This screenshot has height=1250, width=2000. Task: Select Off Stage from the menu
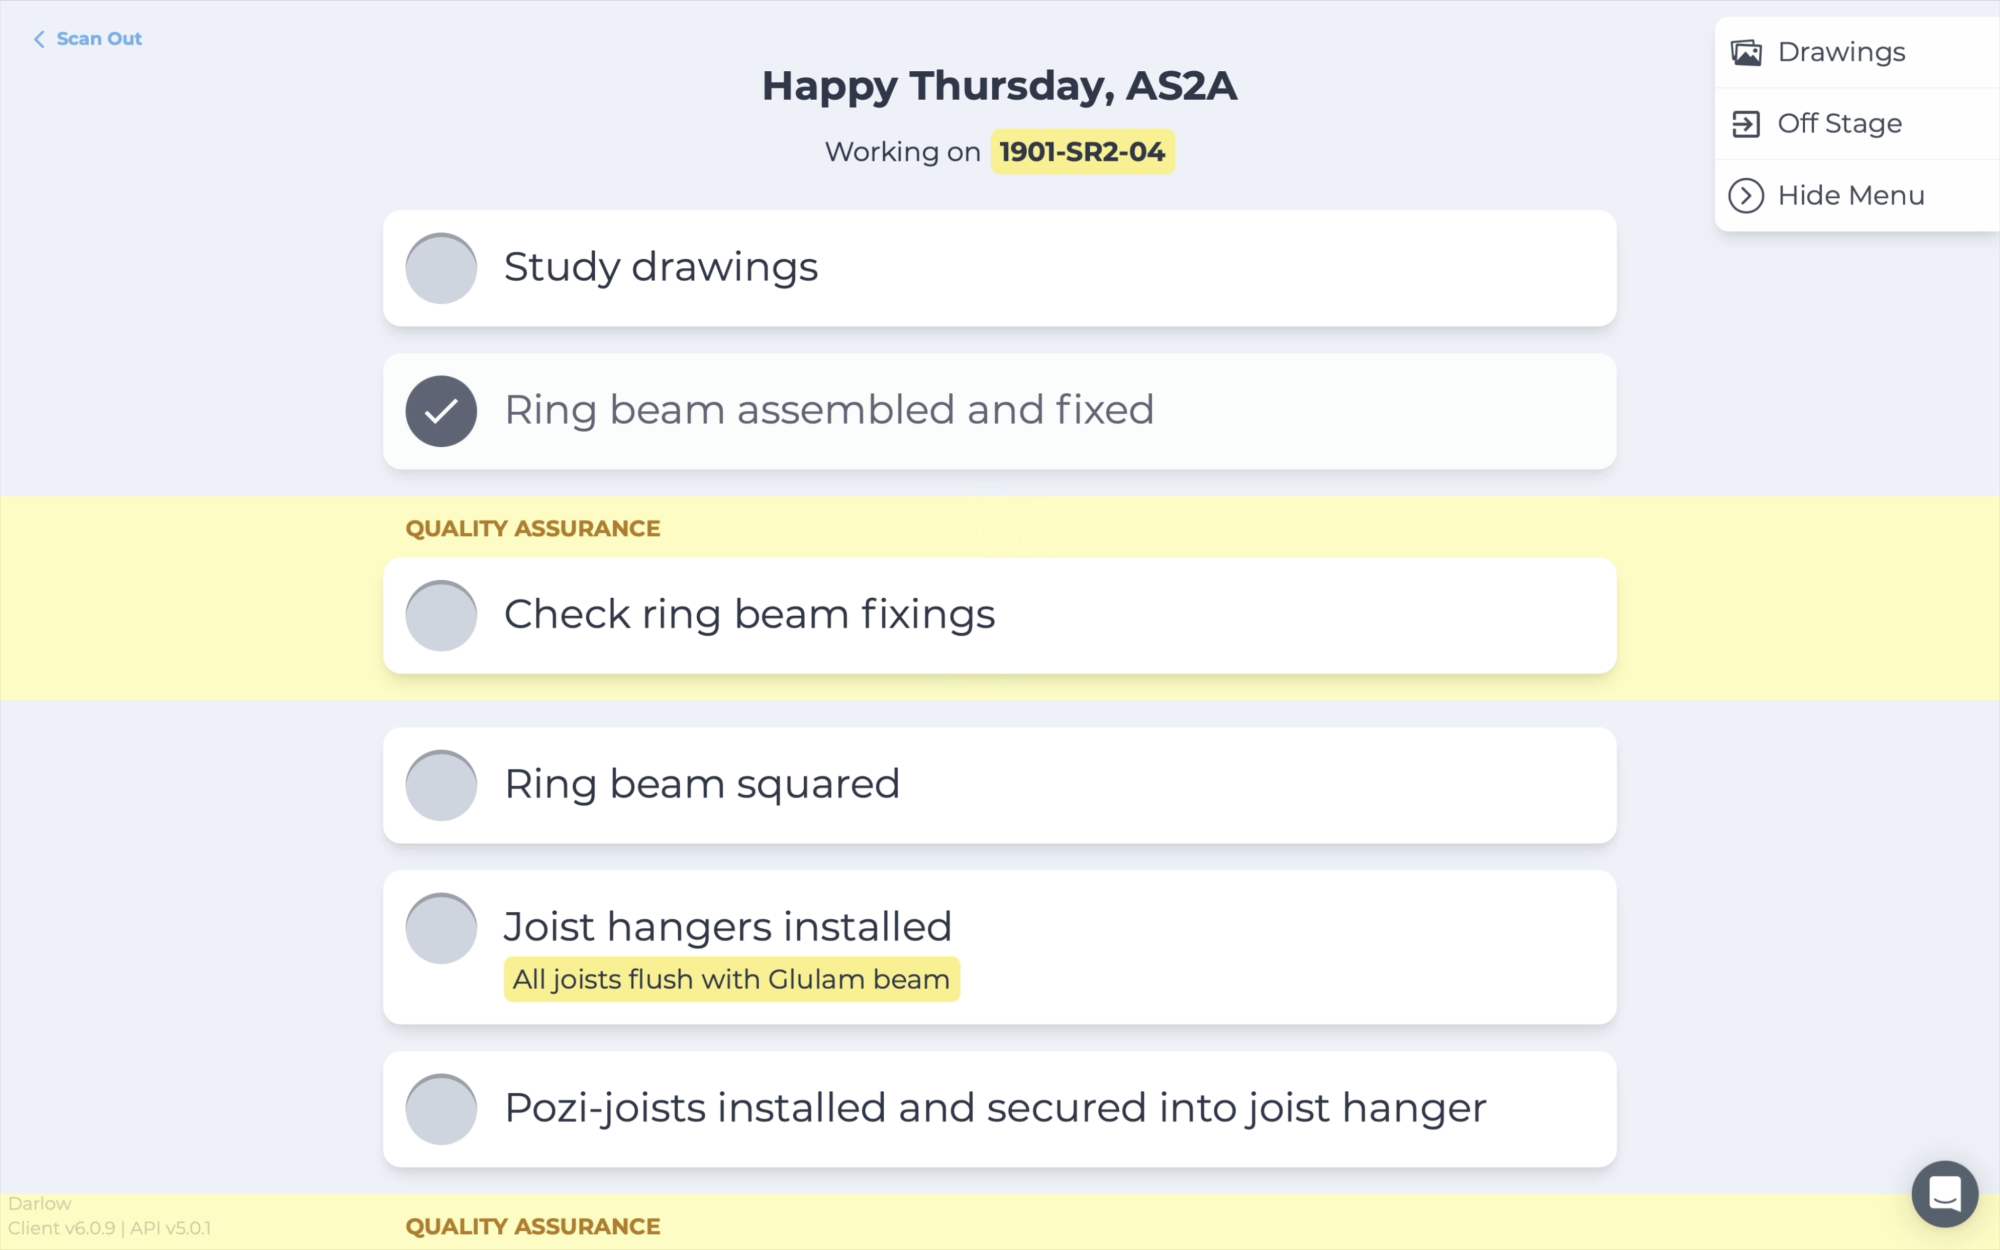click(x=1839, y=124)
